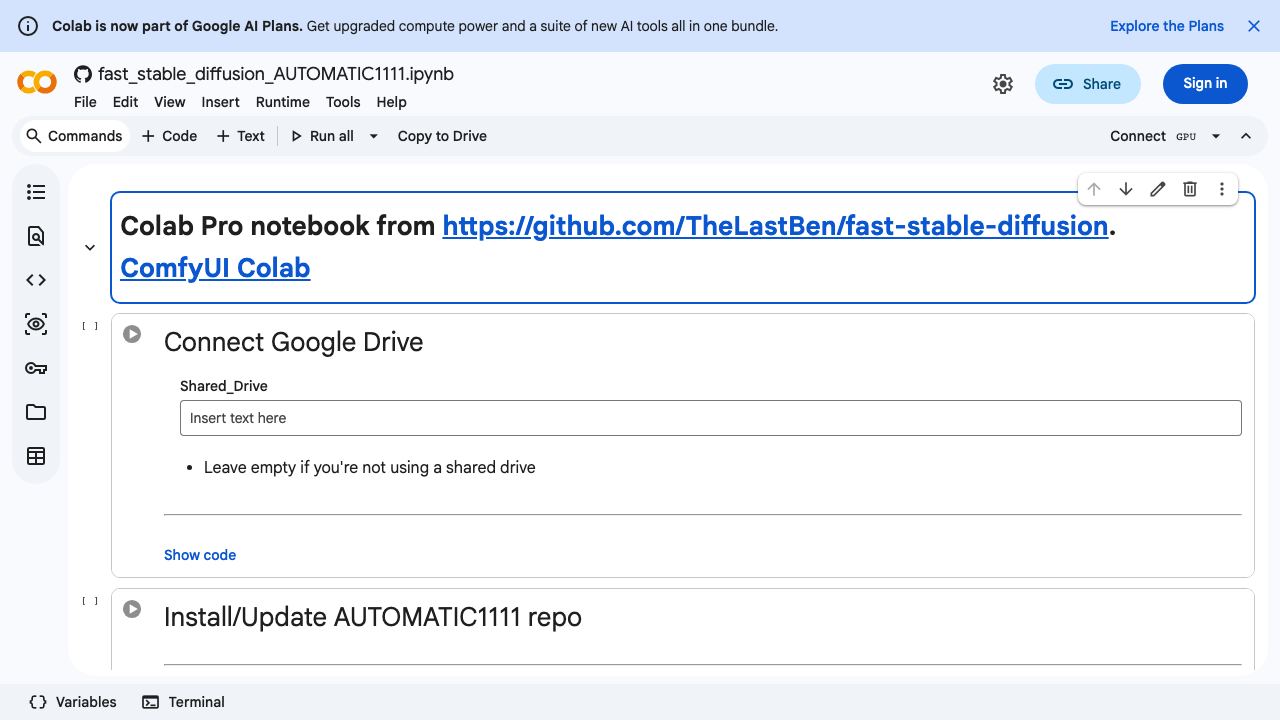Click the Colab logo
Screen dimensions: 1280x720
click(37, 83)
